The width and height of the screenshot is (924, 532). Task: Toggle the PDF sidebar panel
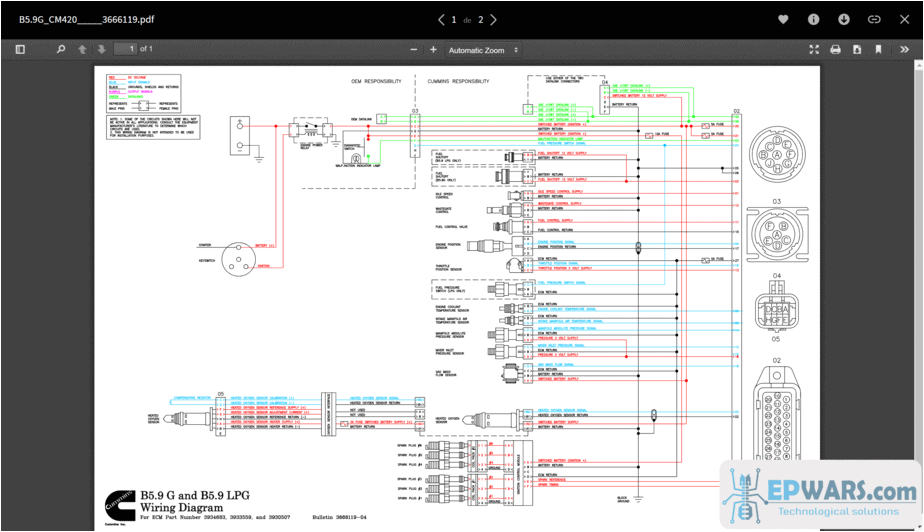[19, 49]
